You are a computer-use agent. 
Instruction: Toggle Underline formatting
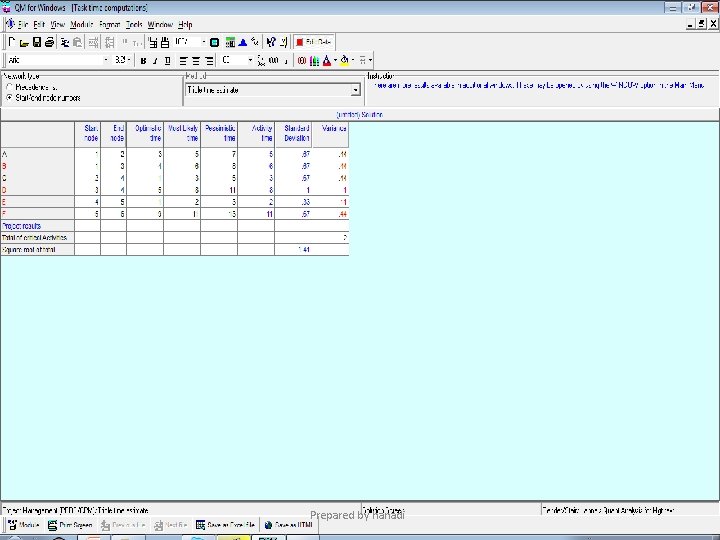[168, 60]
